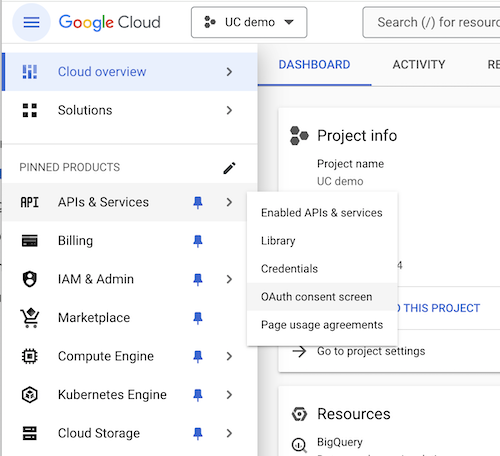Open the Marketplace menu label

click(94, 318)
